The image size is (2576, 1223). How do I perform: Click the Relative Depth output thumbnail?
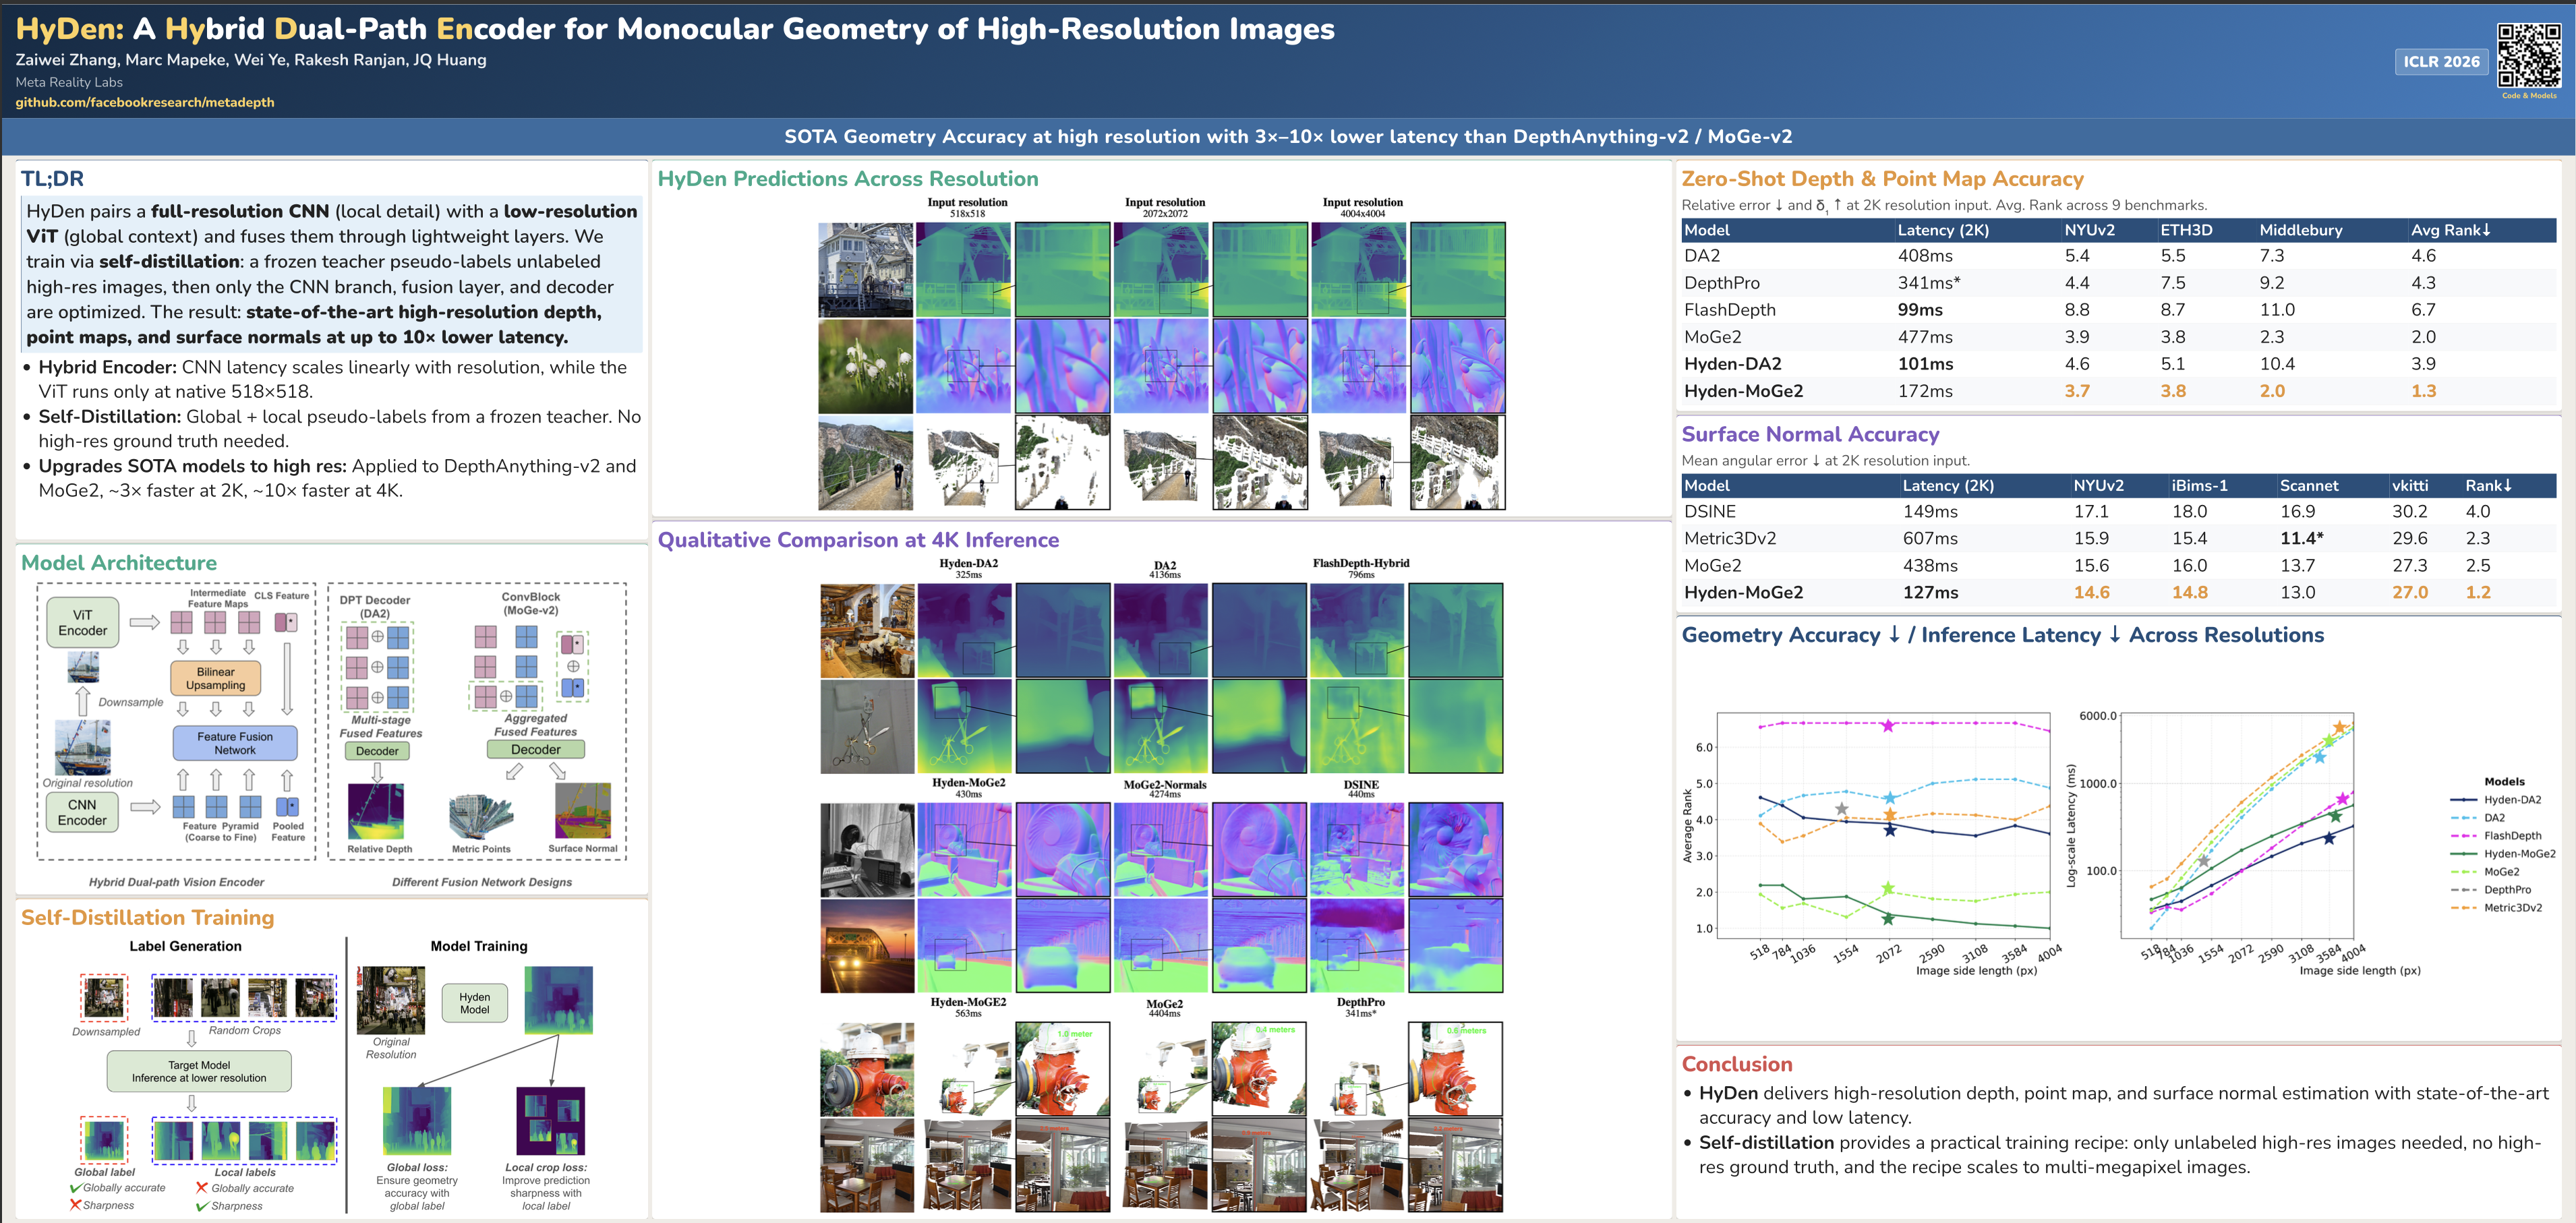click(376, 812)
